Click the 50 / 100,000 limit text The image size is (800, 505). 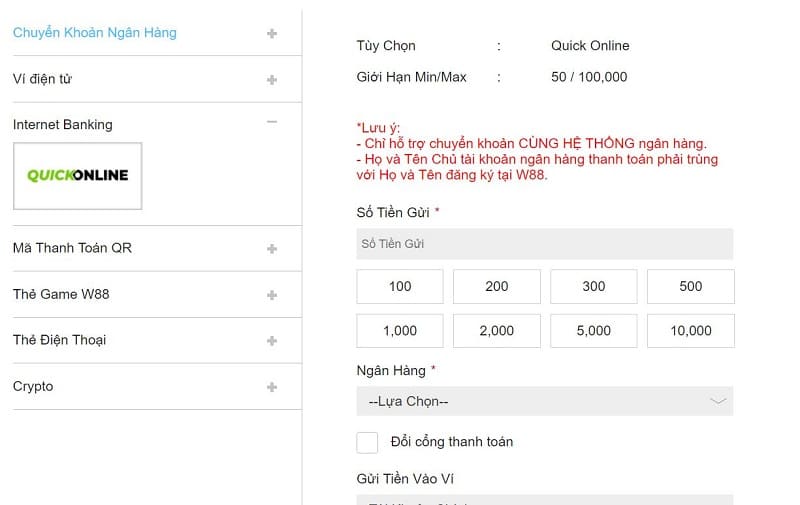589,77
